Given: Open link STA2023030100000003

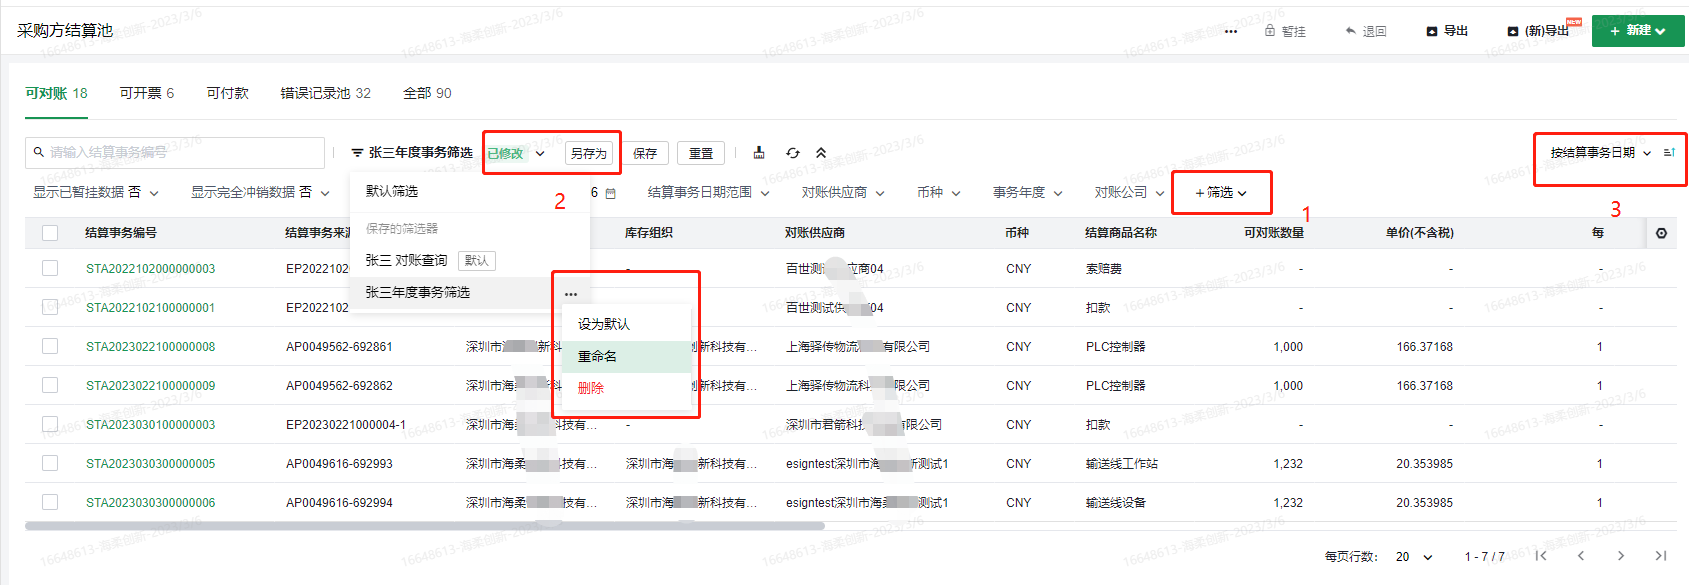Looking at the screenshot, I should point(150,425).
